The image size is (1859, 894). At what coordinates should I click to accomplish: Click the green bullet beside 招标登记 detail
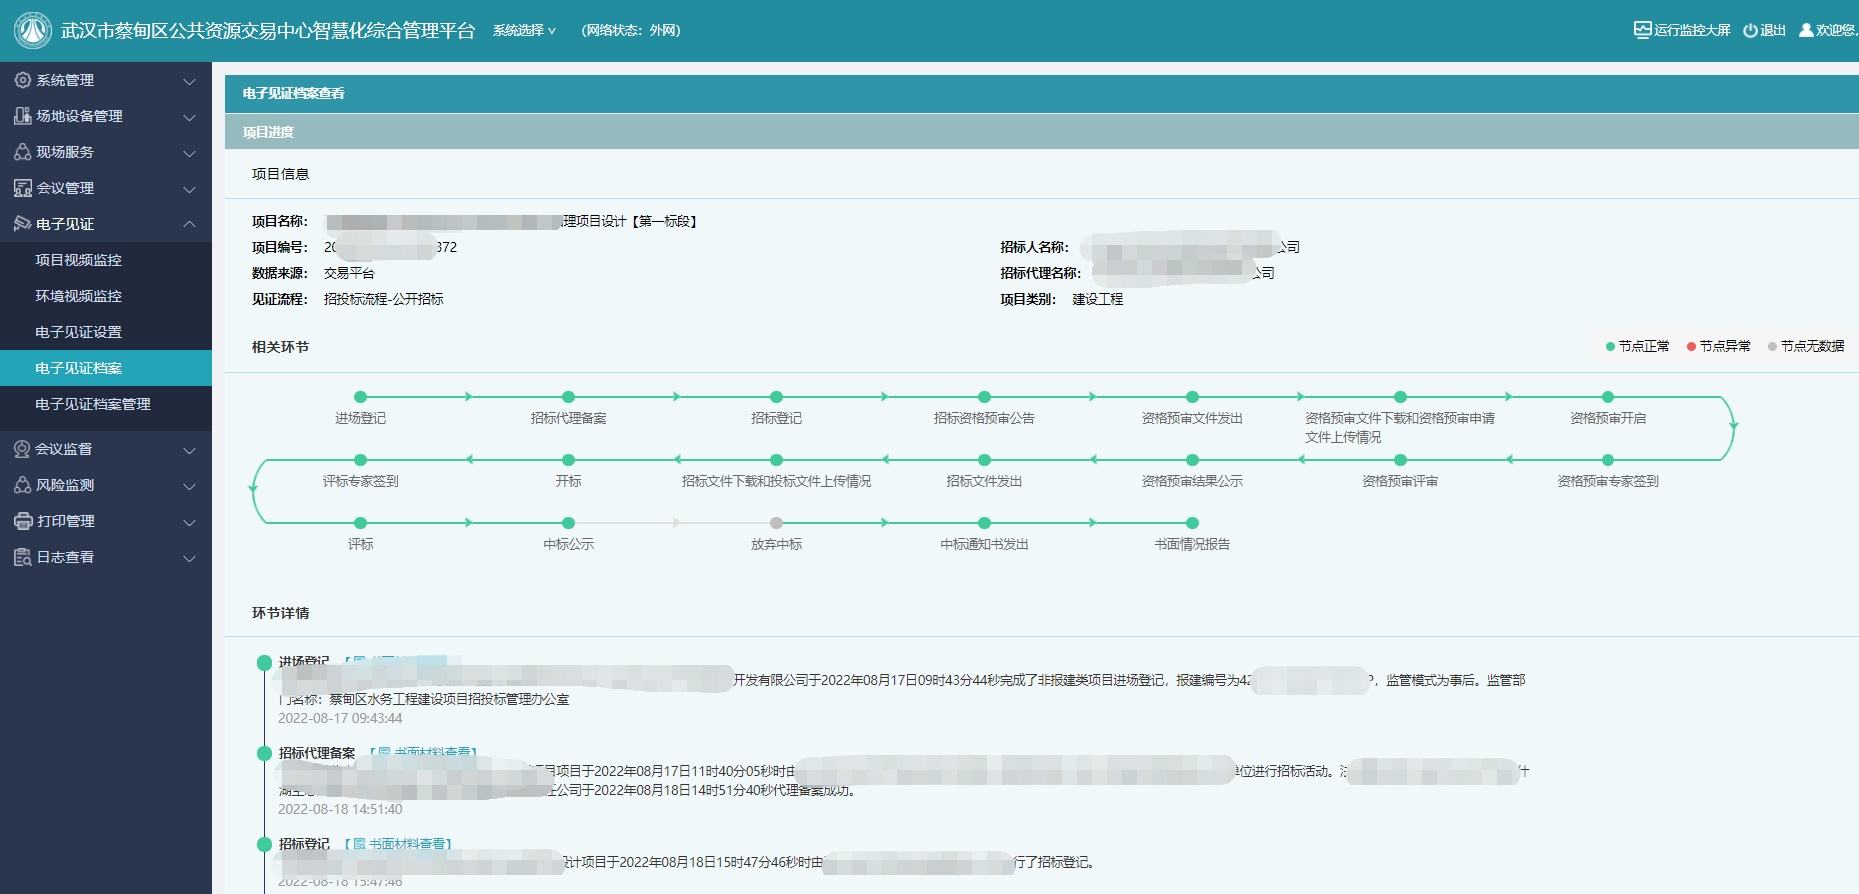click(264, 844)
